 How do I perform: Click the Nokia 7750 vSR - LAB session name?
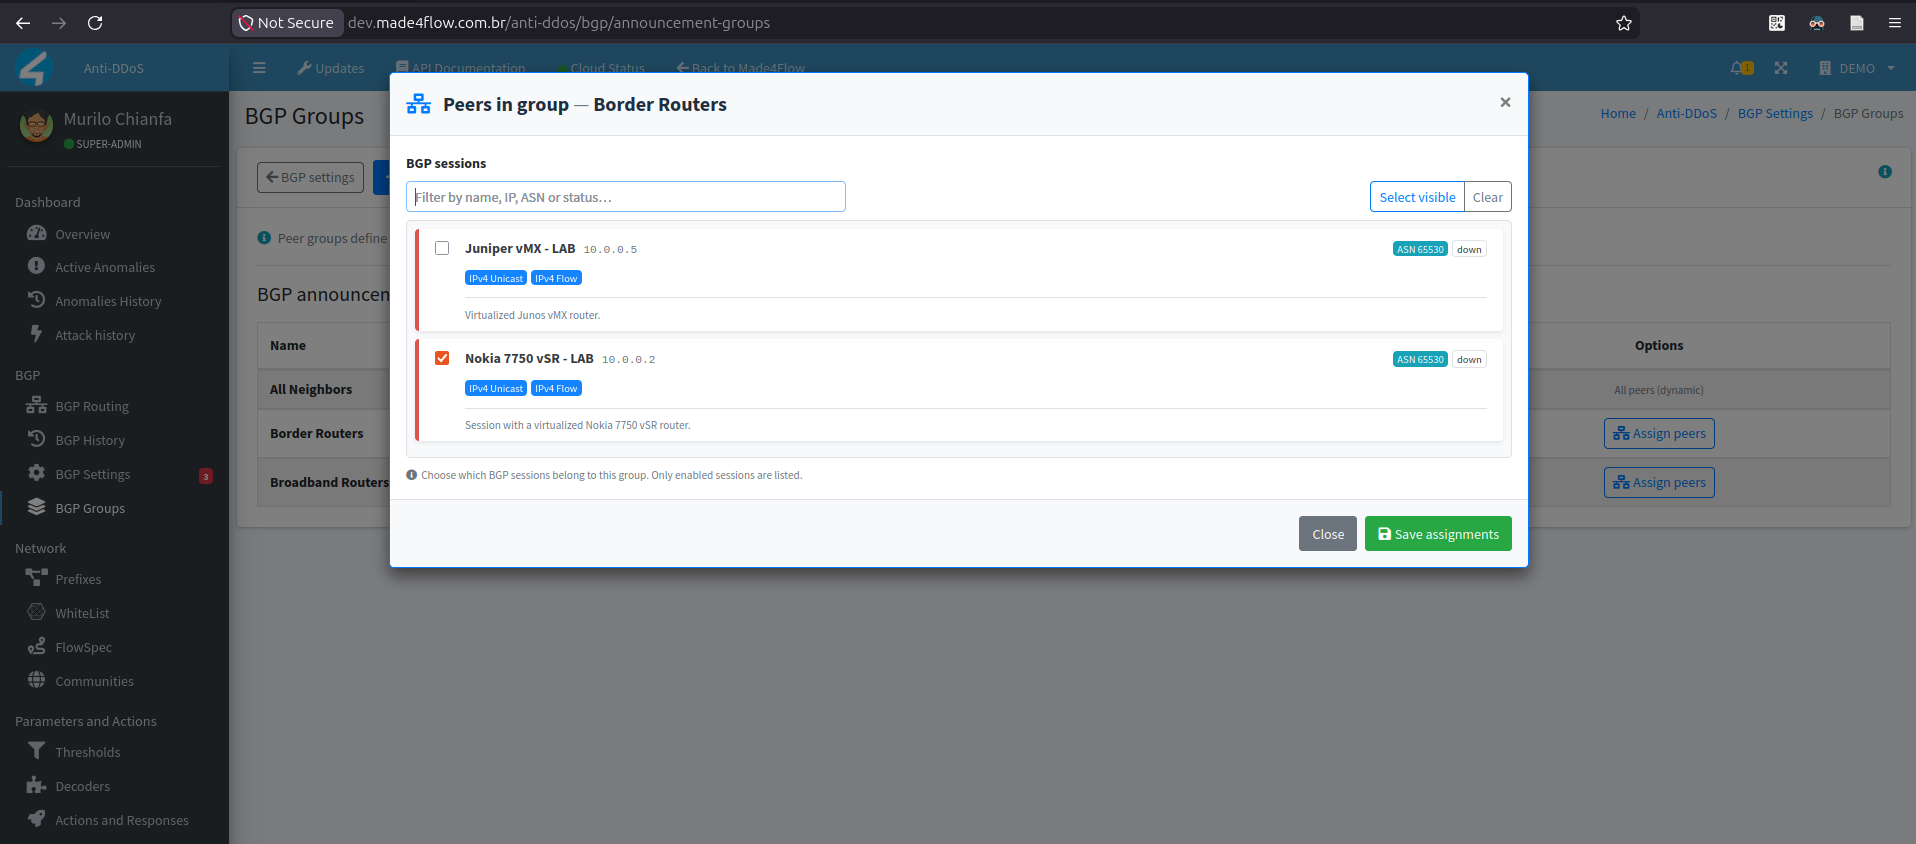[x=529, y=358]
